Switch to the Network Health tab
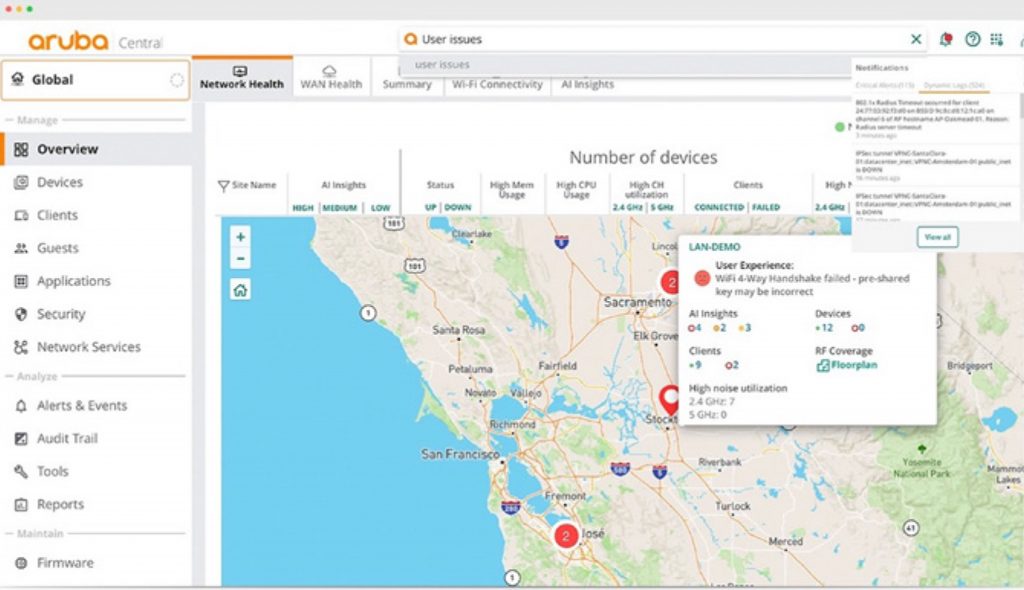Viewport: 1024px width, 590px height. [242, 77]
